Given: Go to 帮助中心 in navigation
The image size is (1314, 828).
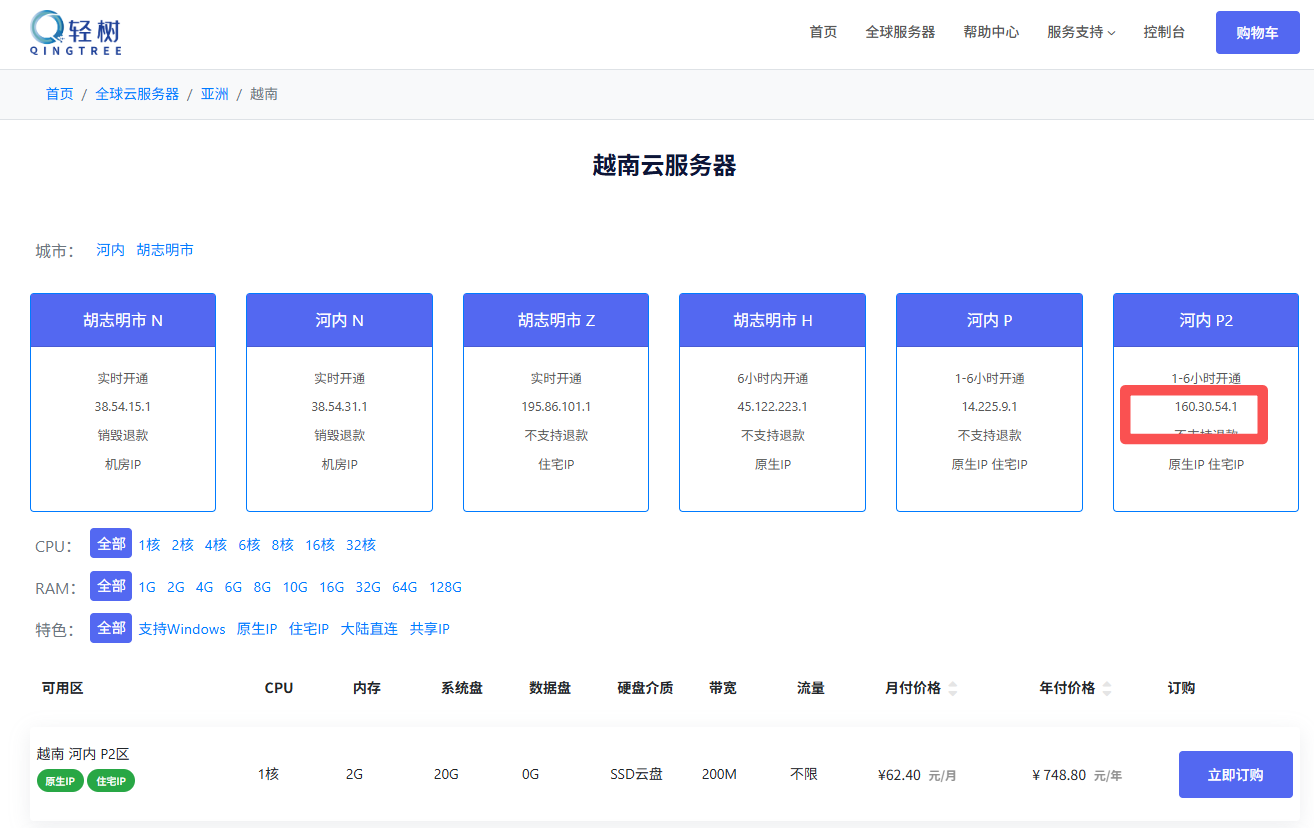Looking at the screenshot, I should (x=991, y=32).
